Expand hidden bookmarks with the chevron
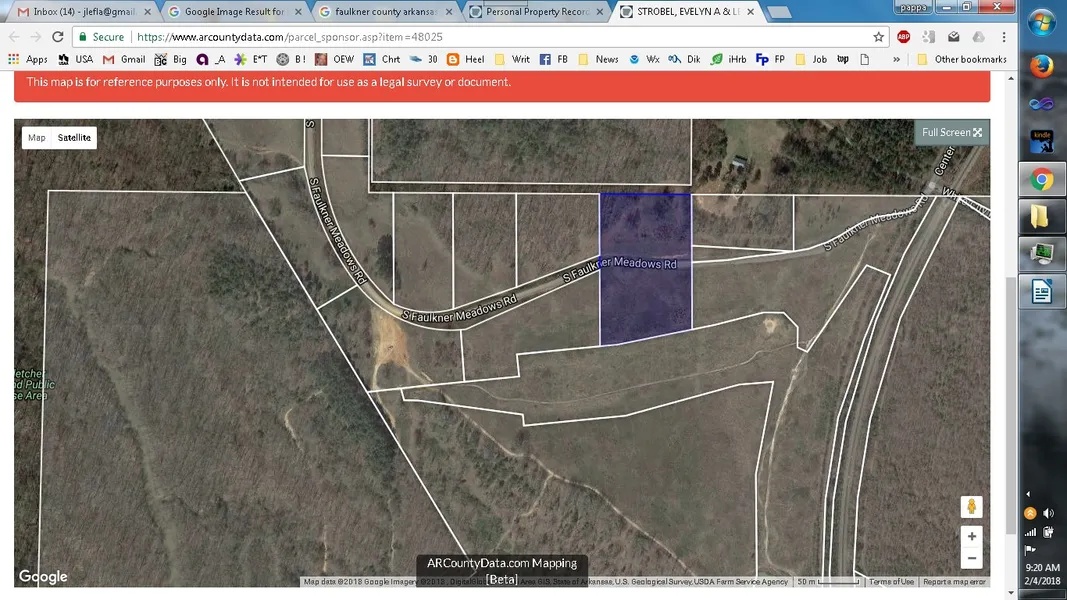1067x600 pixels. (896, 60)
